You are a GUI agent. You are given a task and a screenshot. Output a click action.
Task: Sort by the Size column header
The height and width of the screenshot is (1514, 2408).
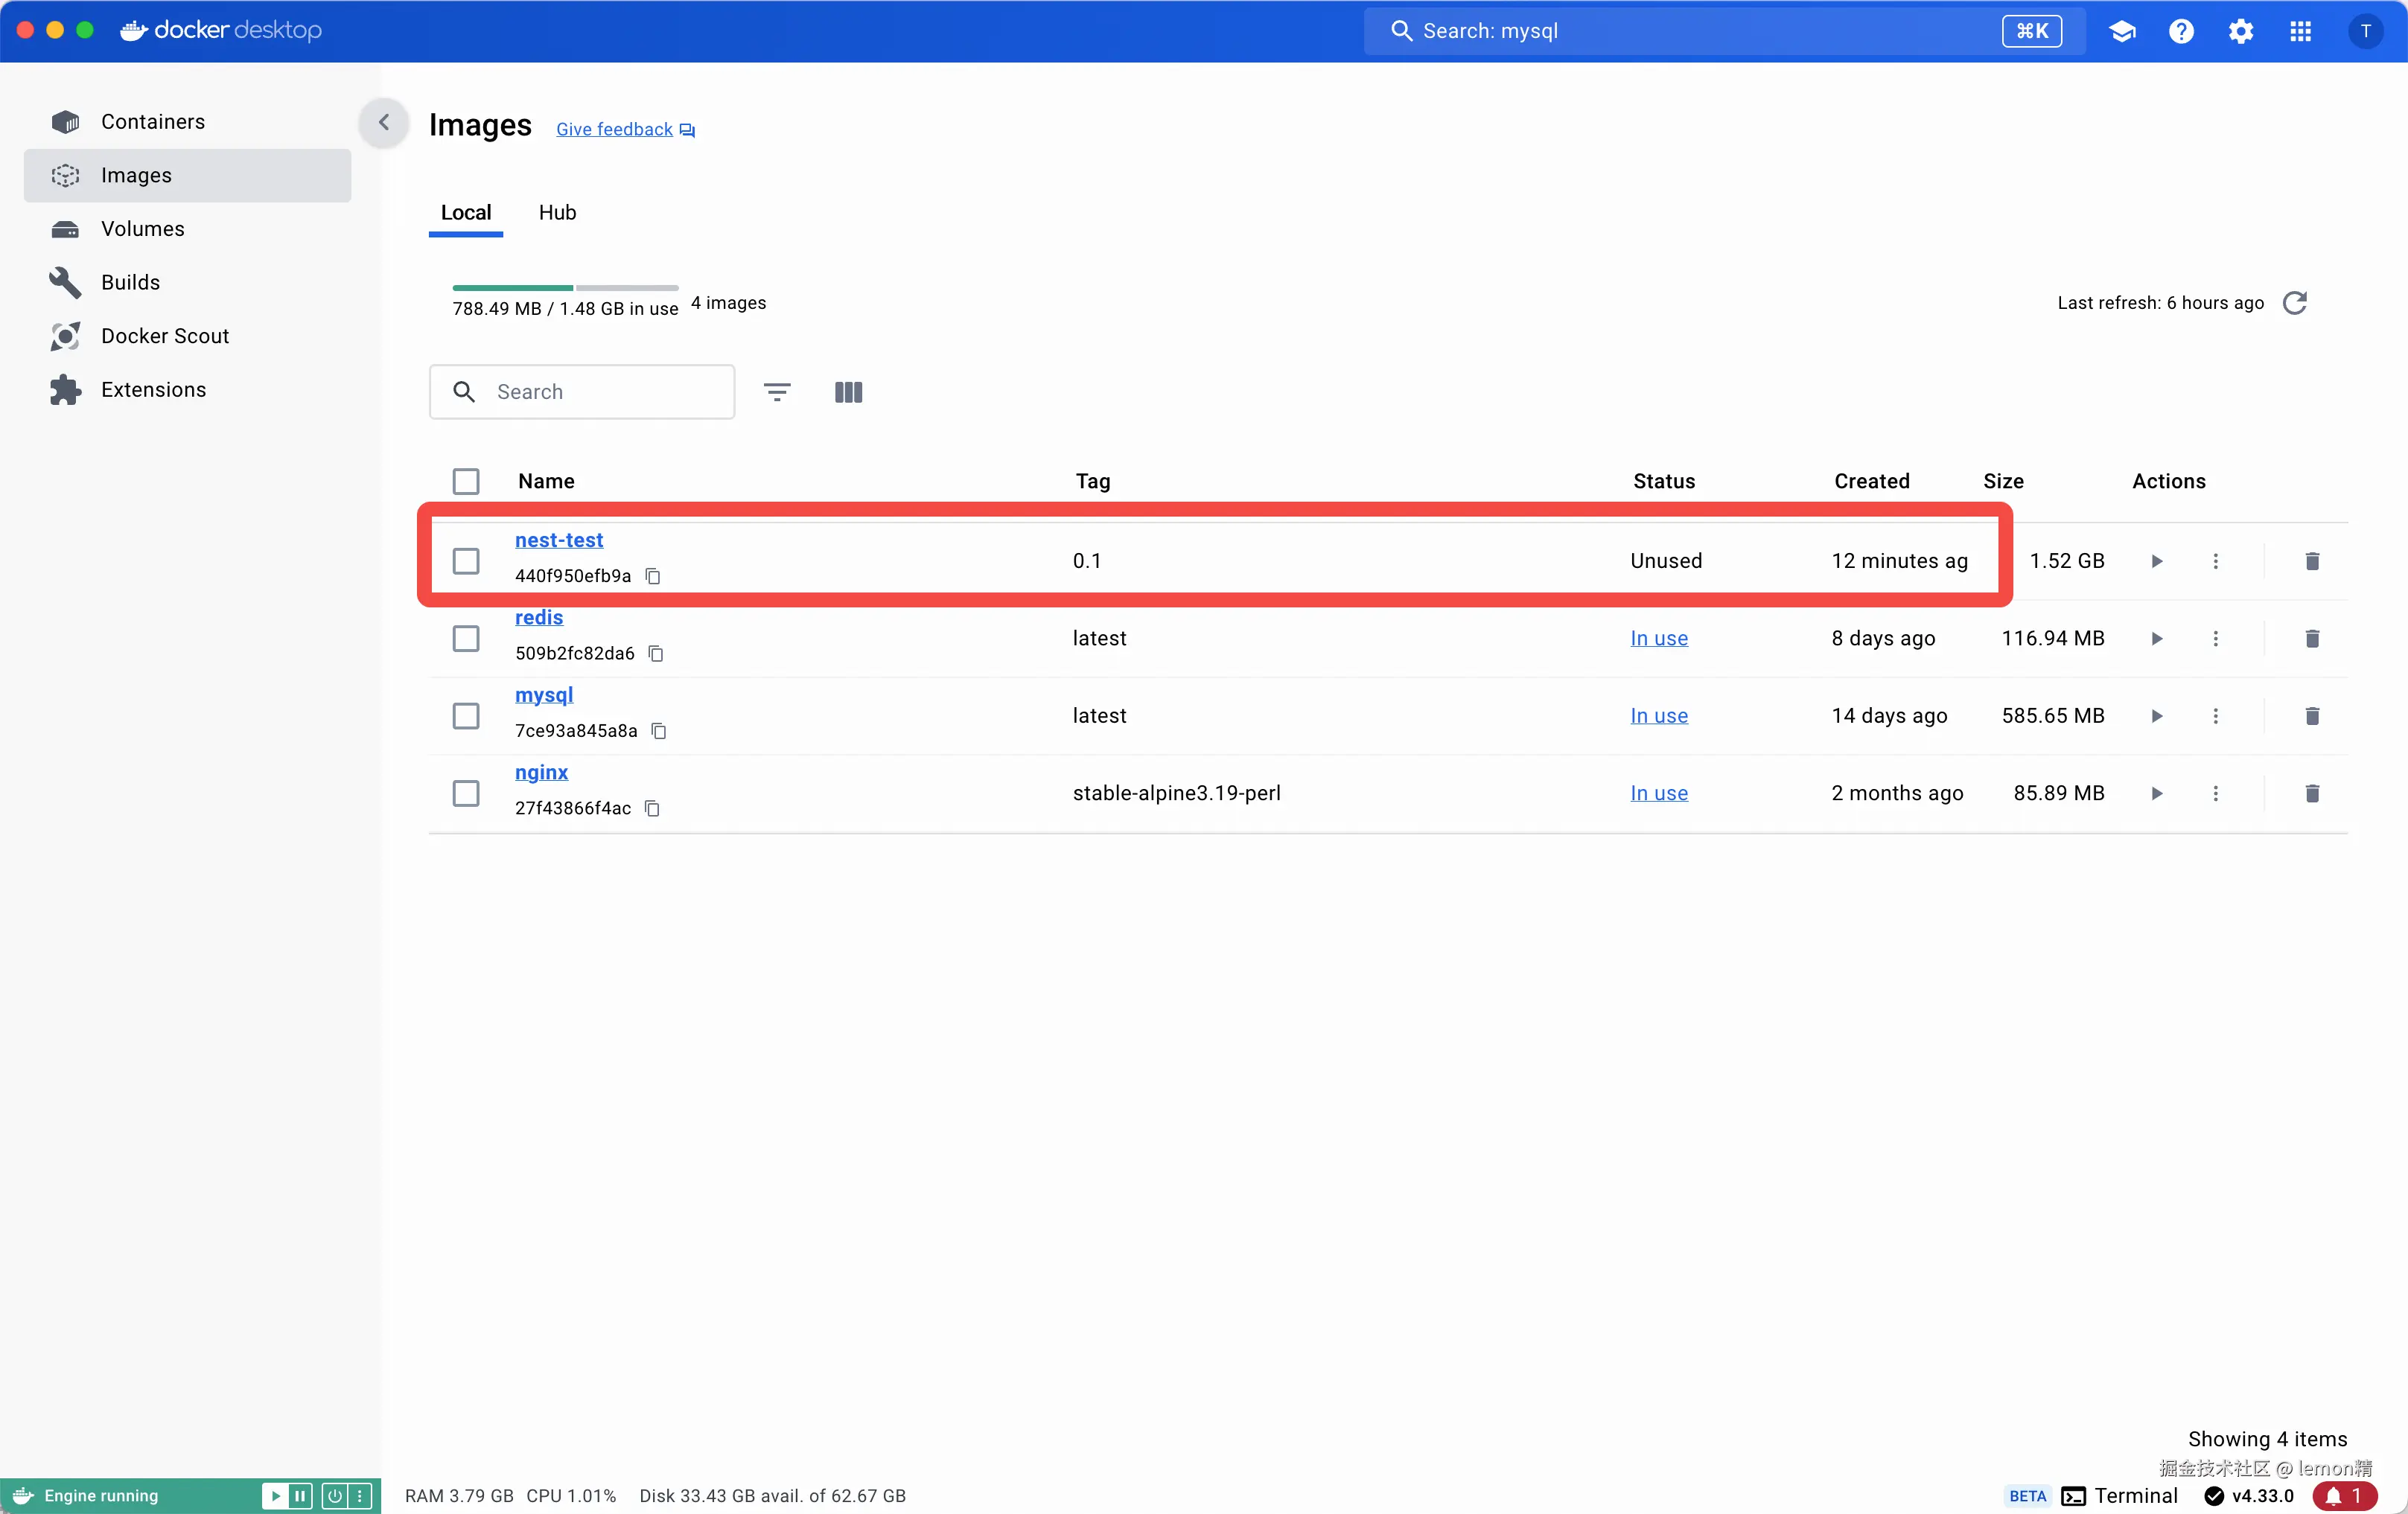2003,481
